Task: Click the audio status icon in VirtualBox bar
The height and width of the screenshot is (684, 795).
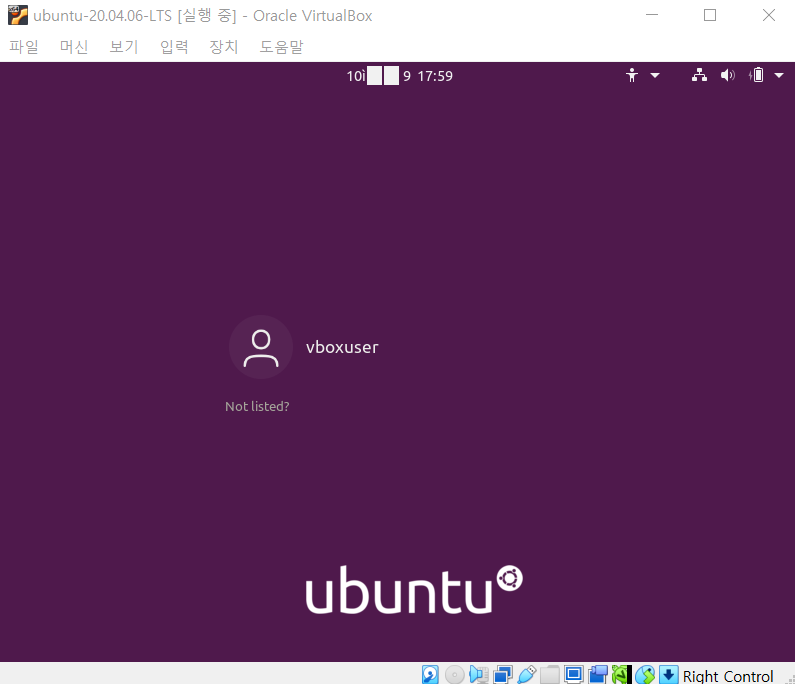Action: tap(478, 675)
